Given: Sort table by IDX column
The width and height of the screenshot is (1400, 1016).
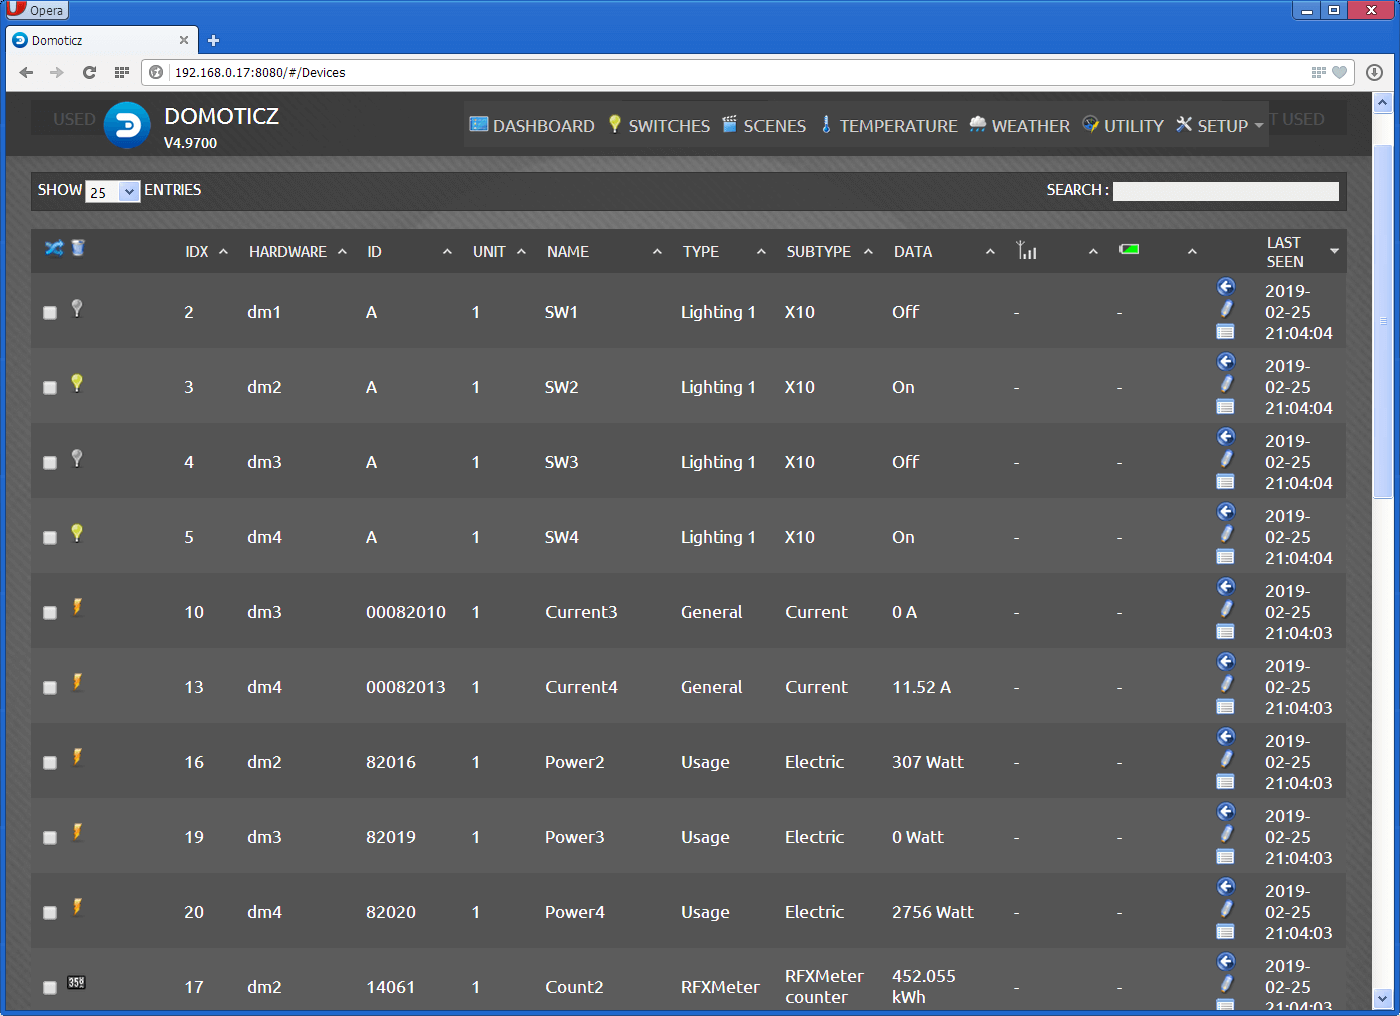Looking at the screenshot, I should point(207,252).
